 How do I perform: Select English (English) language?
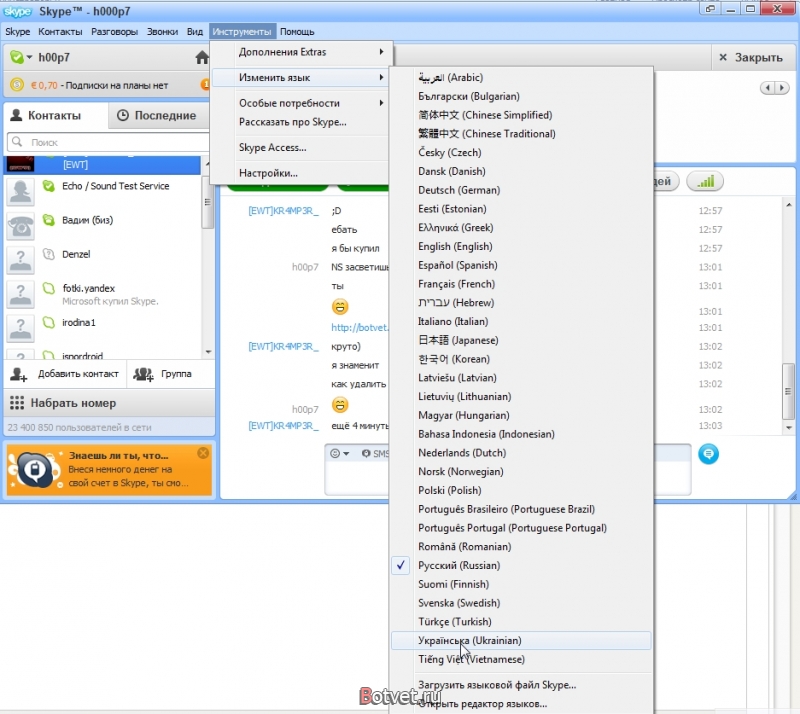(x=521, y=247)
